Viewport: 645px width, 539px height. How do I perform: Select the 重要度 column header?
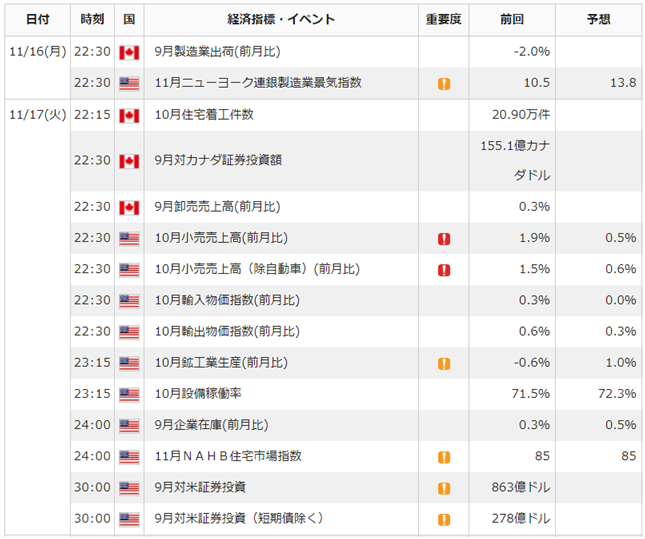pos(444,19)
